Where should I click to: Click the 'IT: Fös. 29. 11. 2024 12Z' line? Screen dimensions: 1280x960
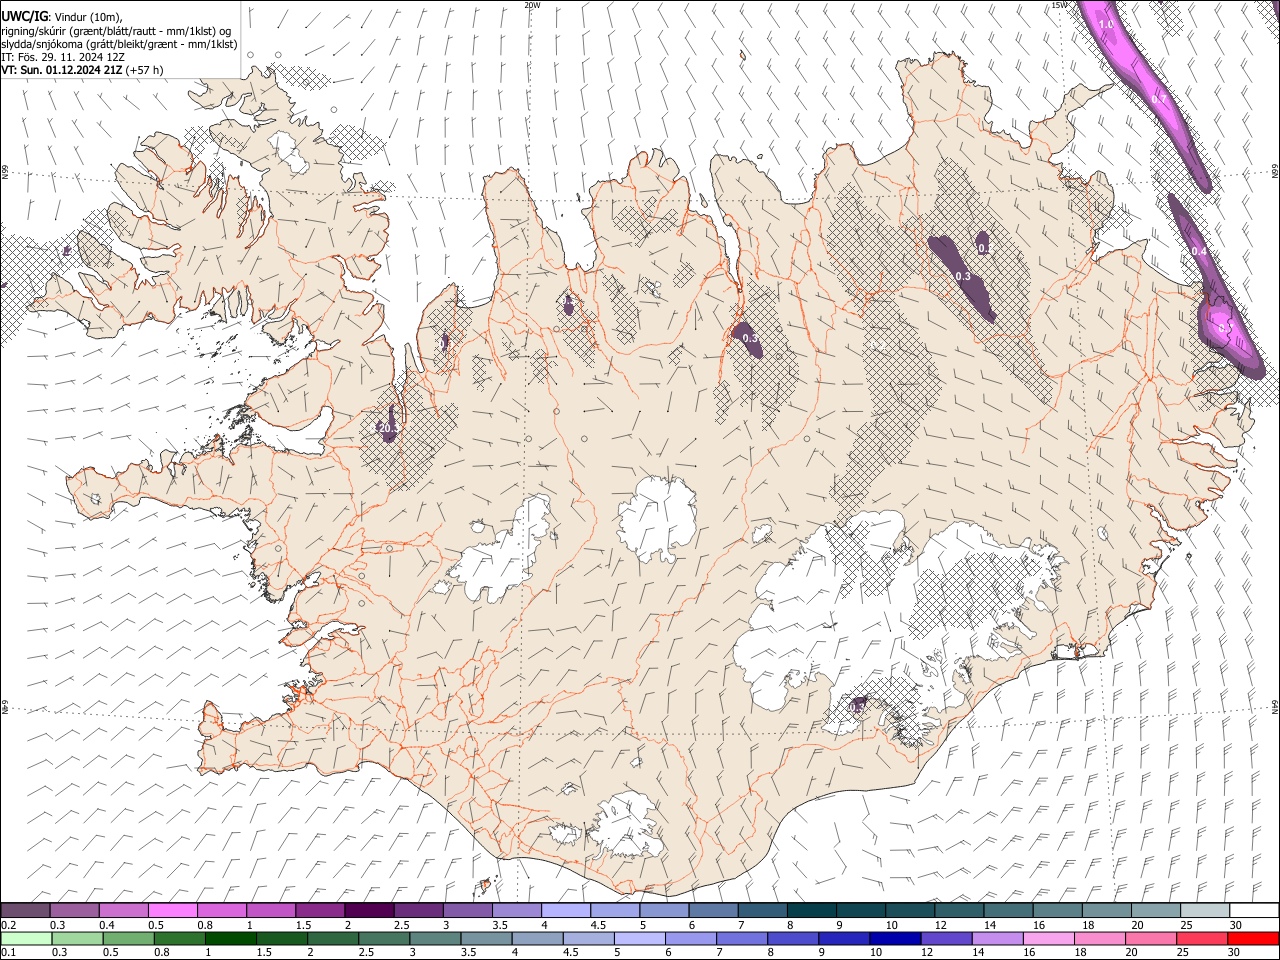coord(61,57)
